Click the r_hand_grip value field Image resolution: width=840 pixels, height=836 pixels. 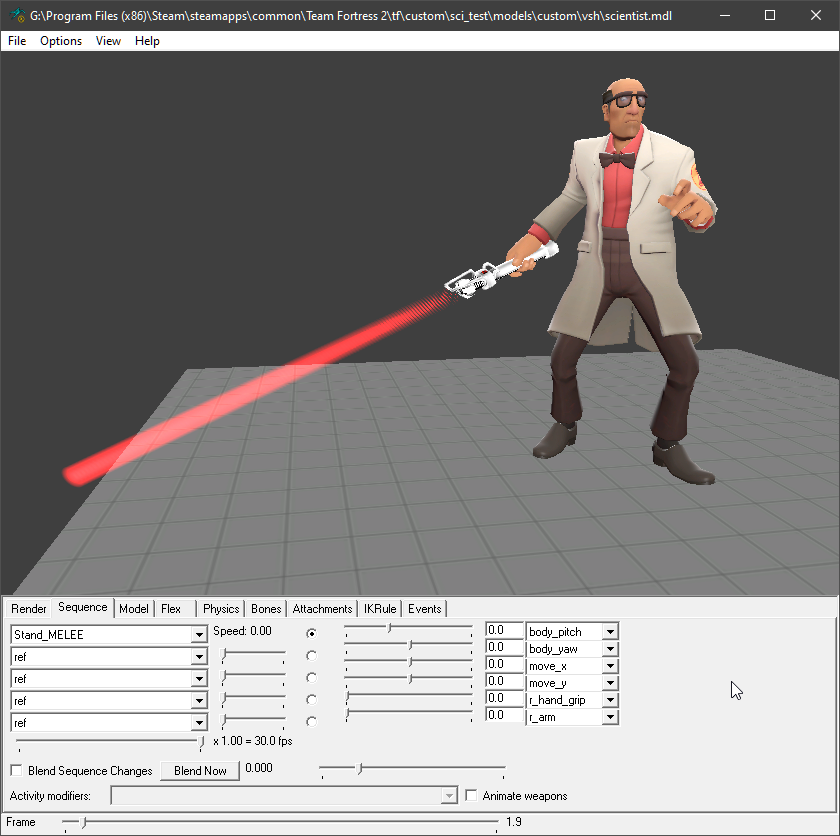coord(504,698)
